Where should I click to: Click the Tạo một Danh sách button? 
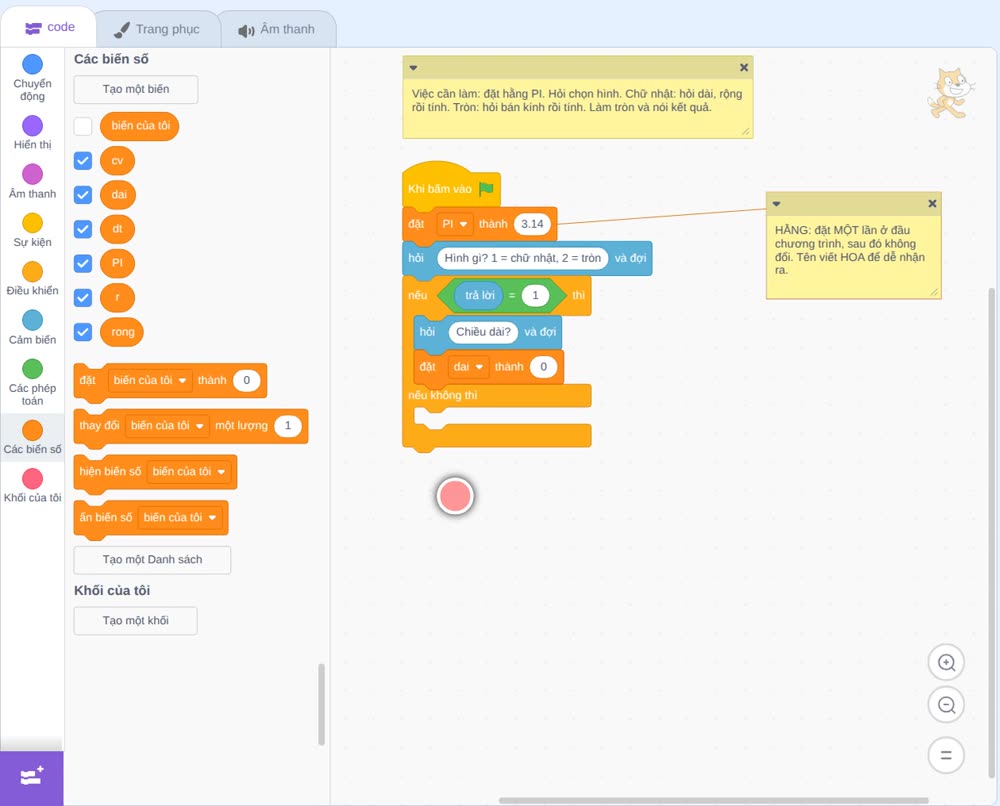pos(152,560)
